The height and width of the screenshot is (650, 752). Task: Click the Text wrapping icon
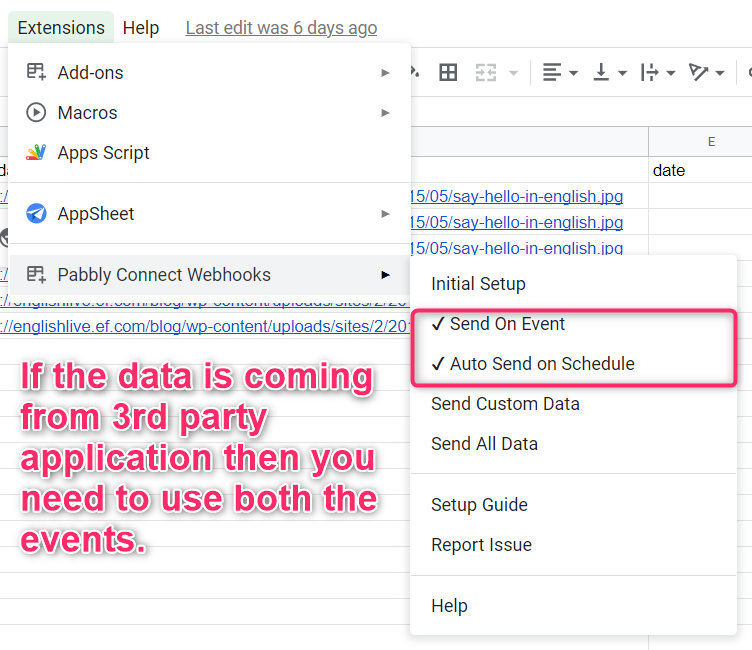(650, 73)
